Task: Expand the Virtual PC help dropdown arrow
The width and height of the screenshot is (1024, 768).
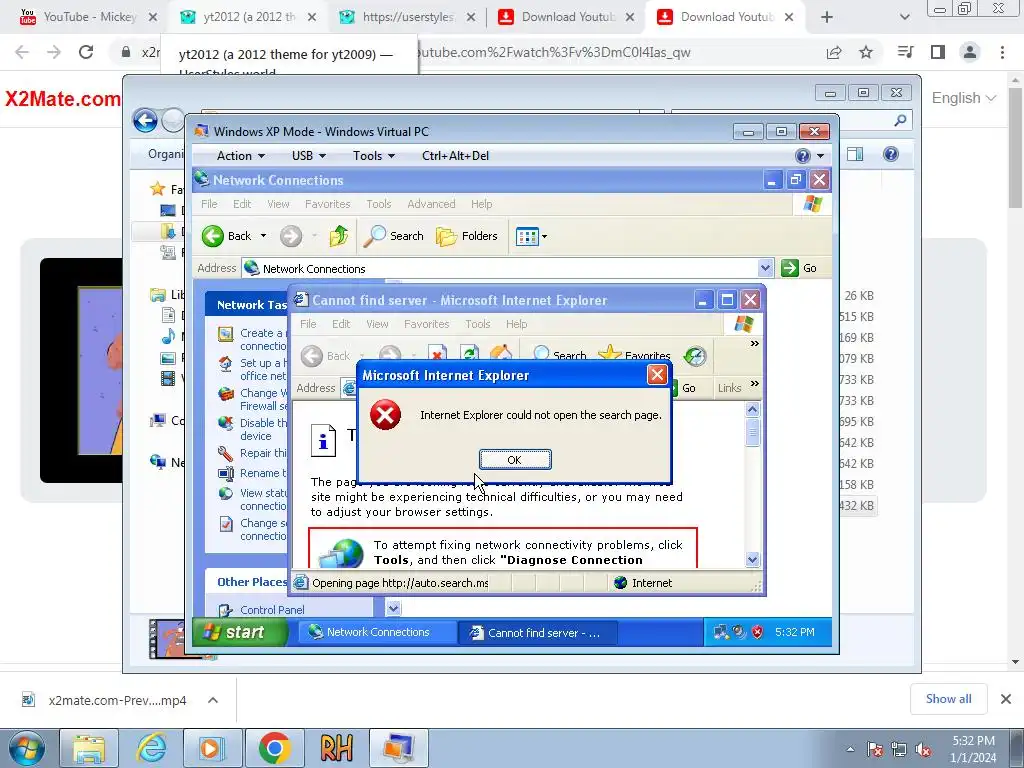Action: (x=820, y=155)
